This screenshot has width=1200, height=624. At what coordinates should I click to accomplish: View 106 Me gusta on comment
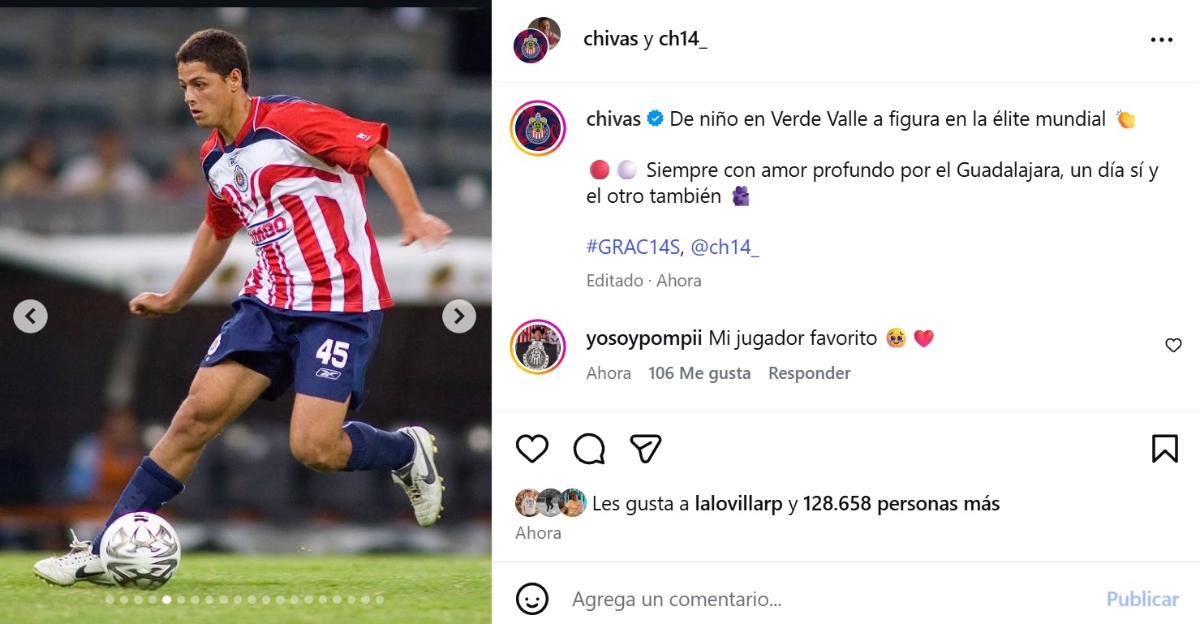pyautogui.click(x=699, y=373)
